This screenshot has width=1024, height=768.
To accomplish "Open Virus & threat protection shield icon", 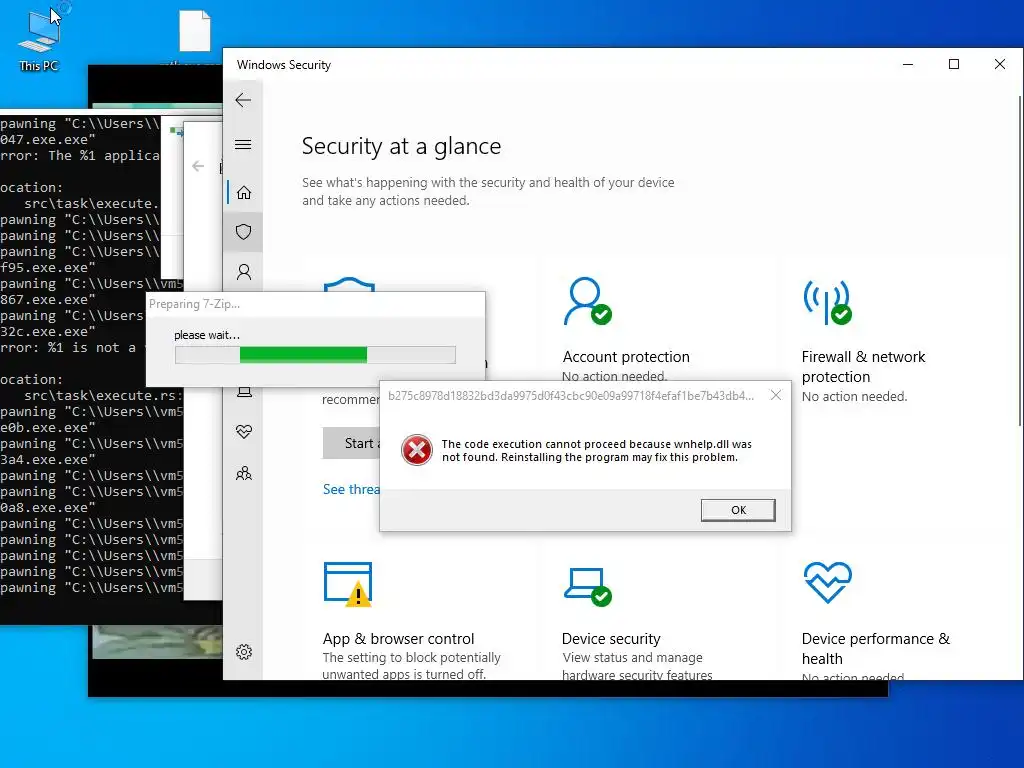I will pyautogui.click(x=244, y=232).
